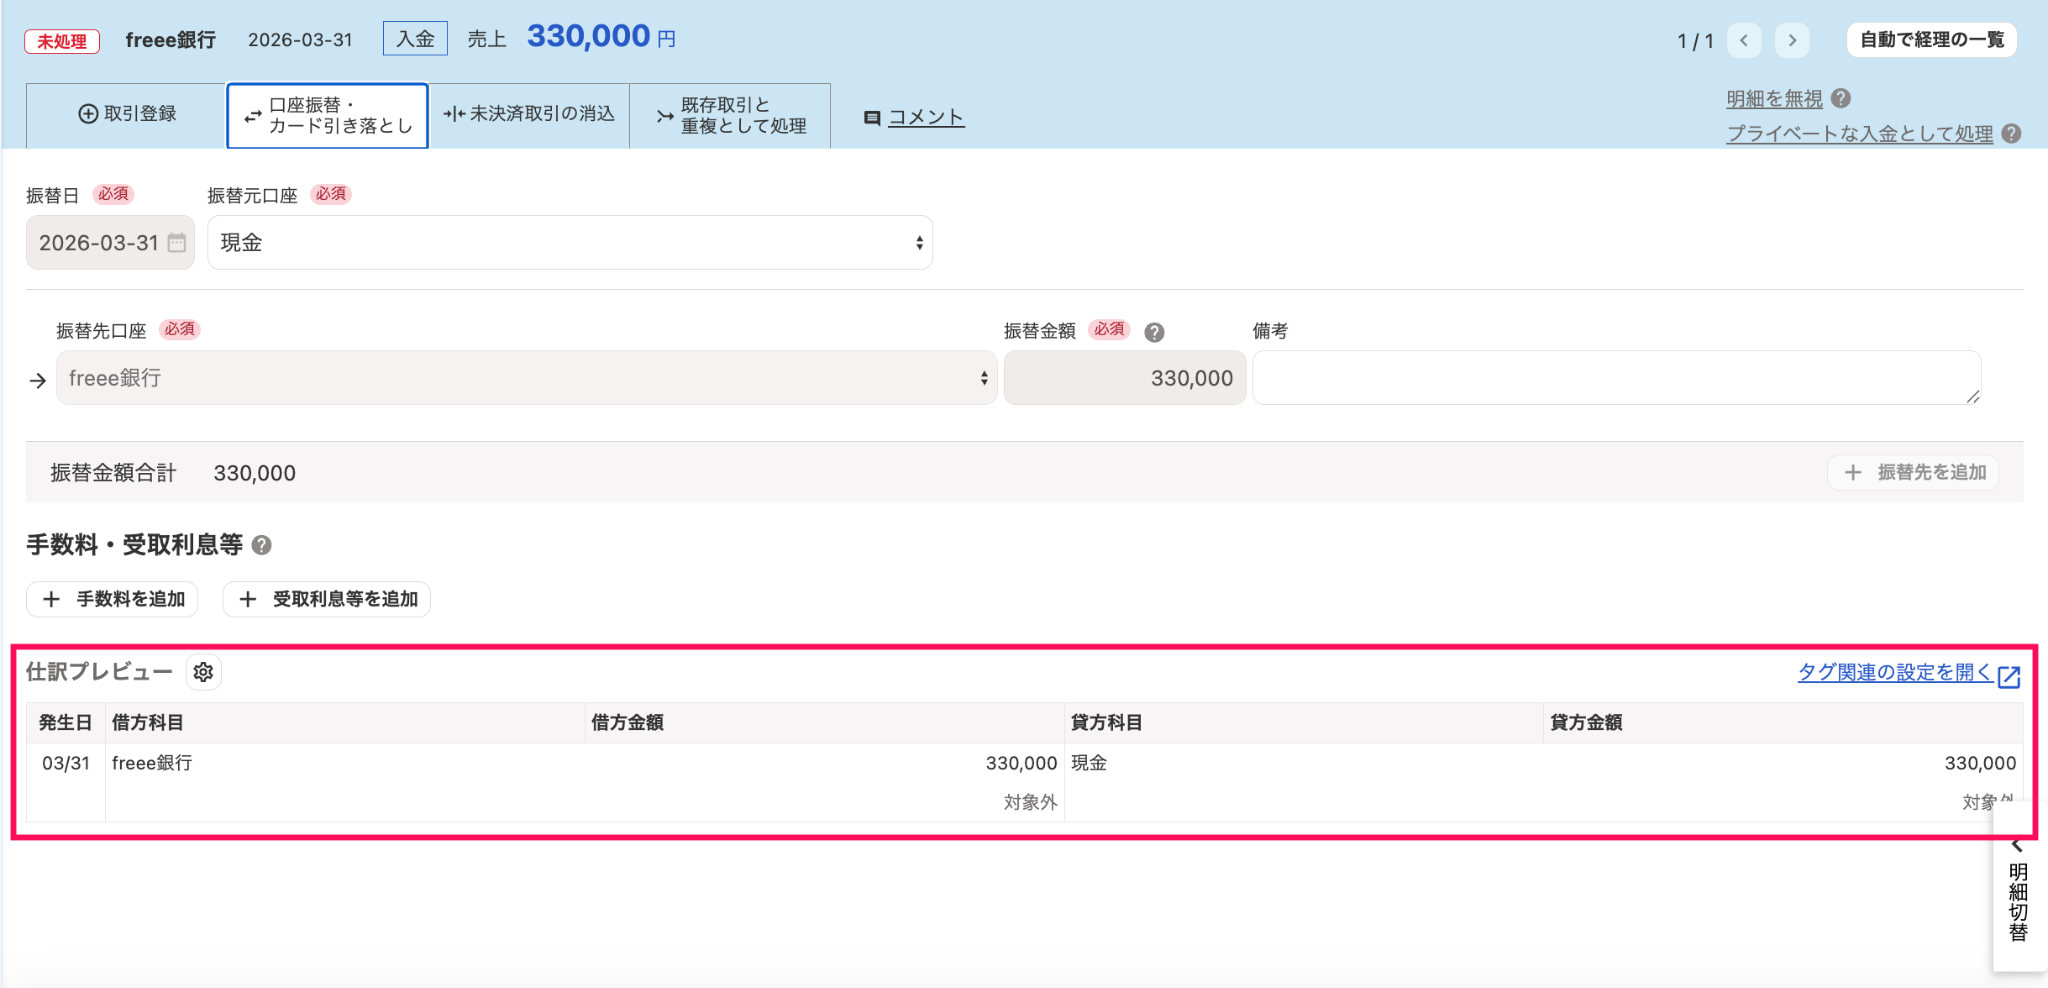Click プライベートな入金として処理 link

click(x=1860, y=134)
